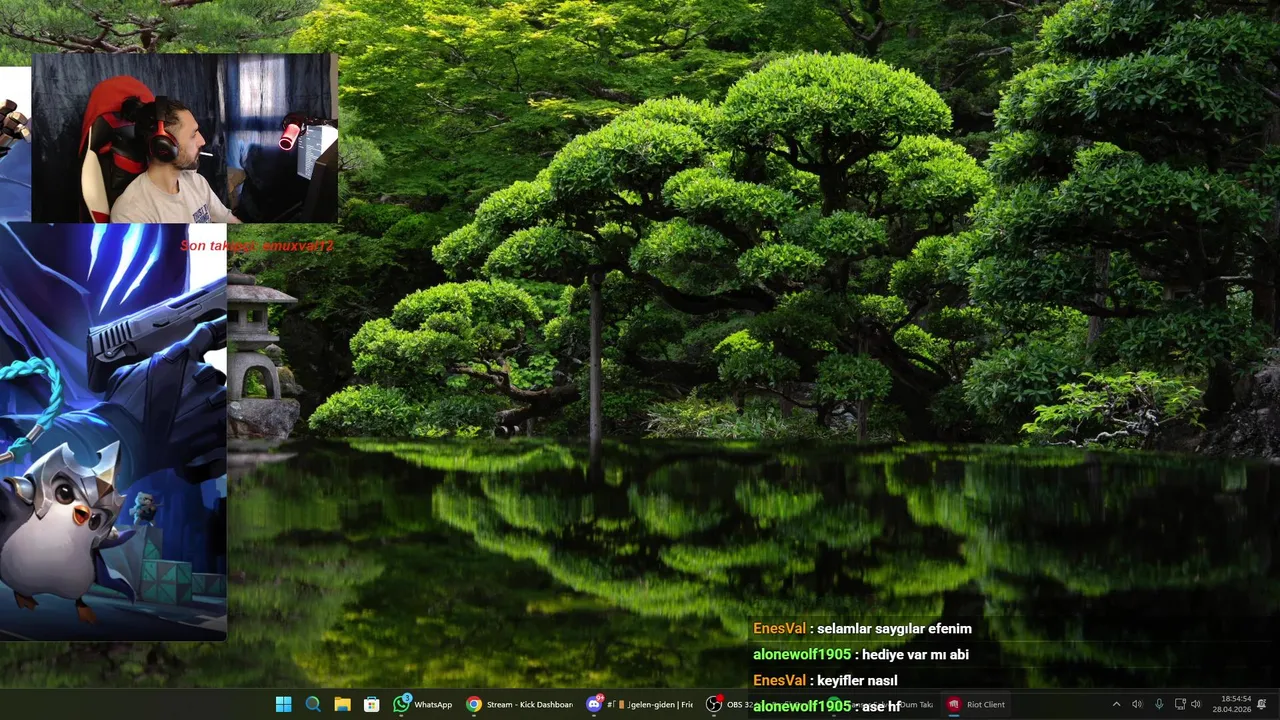Screen dimensions: 1280x720
Task: Click webcam overlay of streamer
Action: [185, 138]
